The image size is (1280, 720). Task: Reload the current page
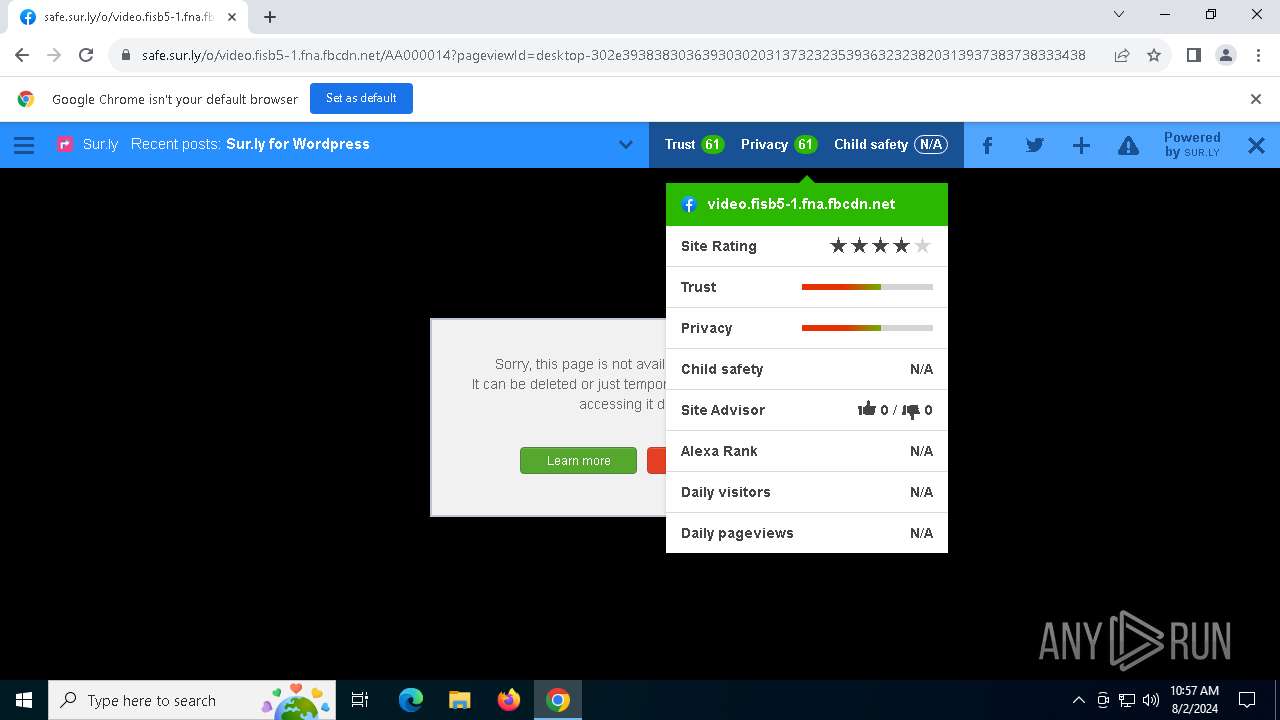(86, 56)
